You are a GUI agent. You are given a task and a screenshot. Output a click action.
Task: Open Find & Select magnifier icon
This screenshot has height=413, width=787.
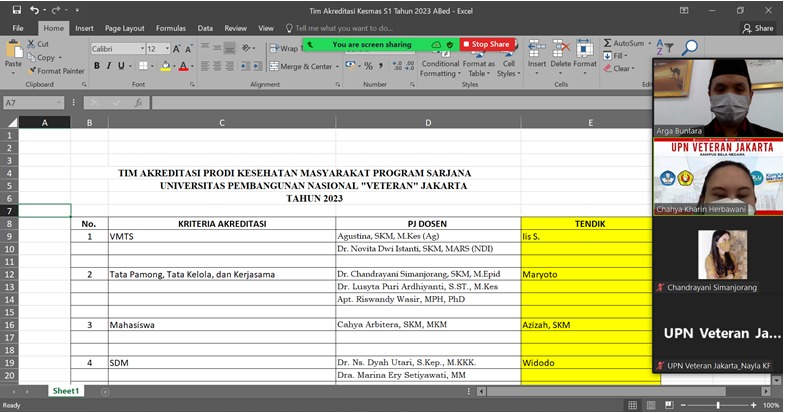[x=689, y=48]
